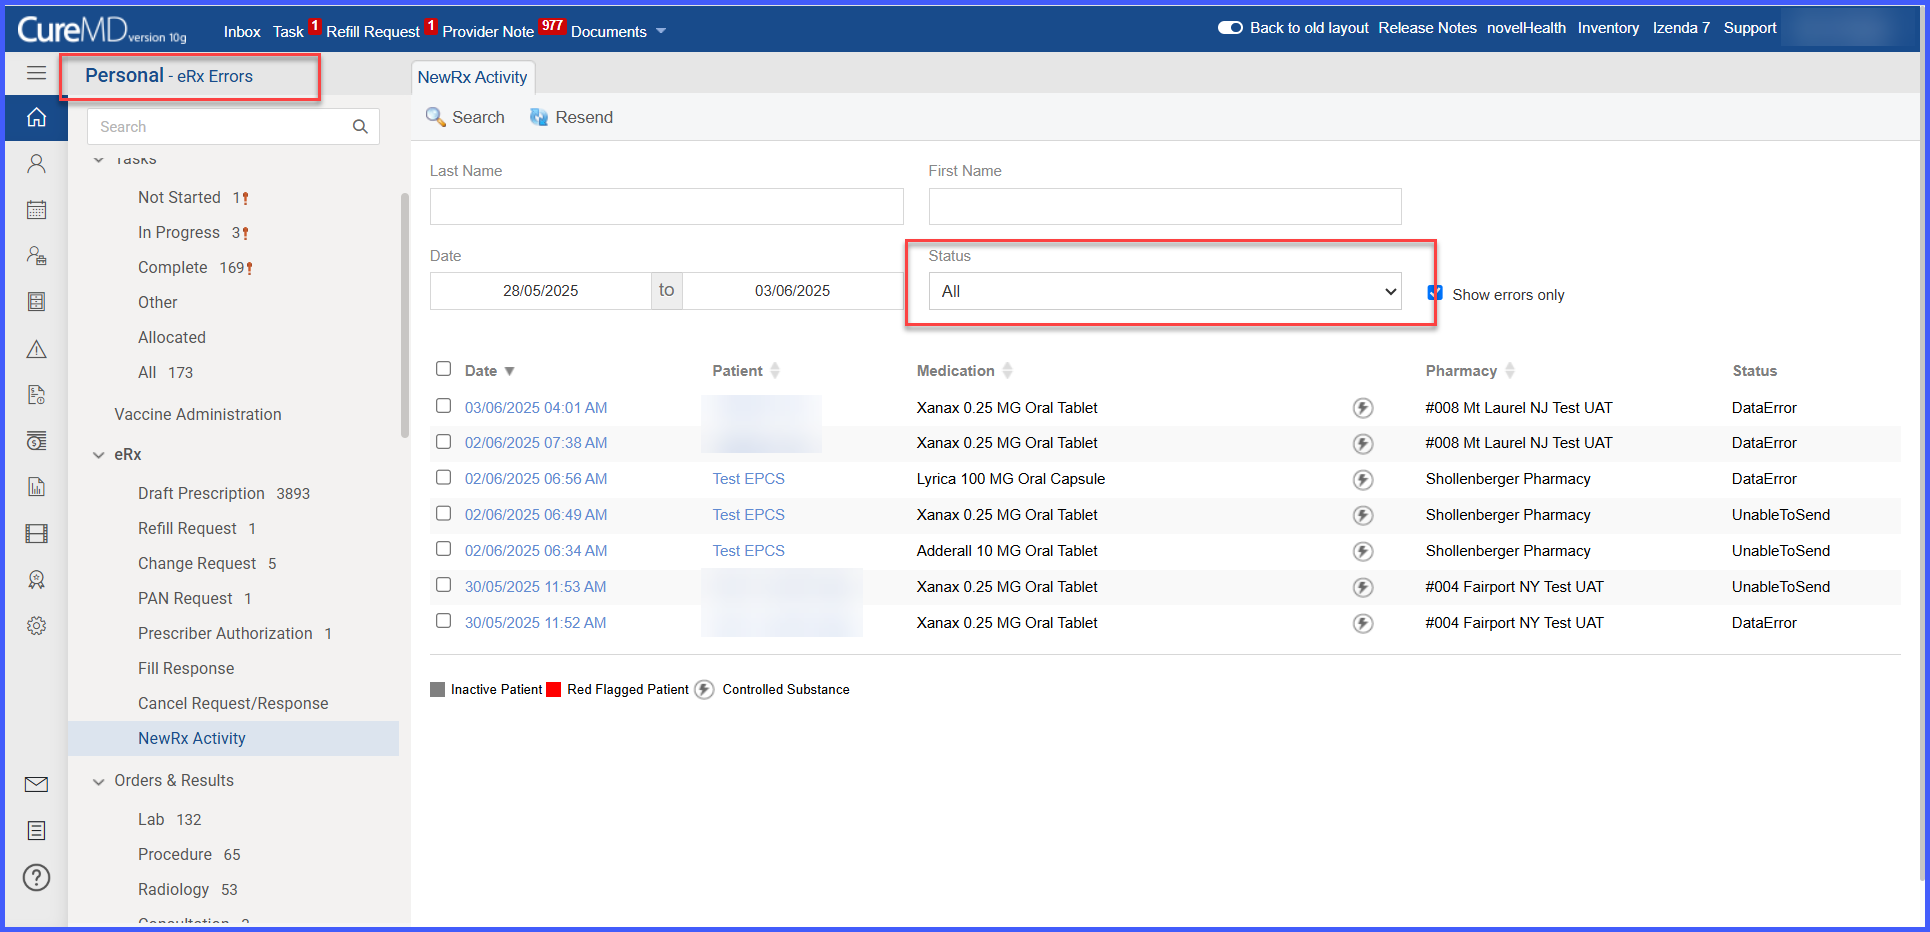Check the 30/05/2025 11:52 AM row checkbox
1930x932 pixels.
pyautogui.click(x=443, y=621)
